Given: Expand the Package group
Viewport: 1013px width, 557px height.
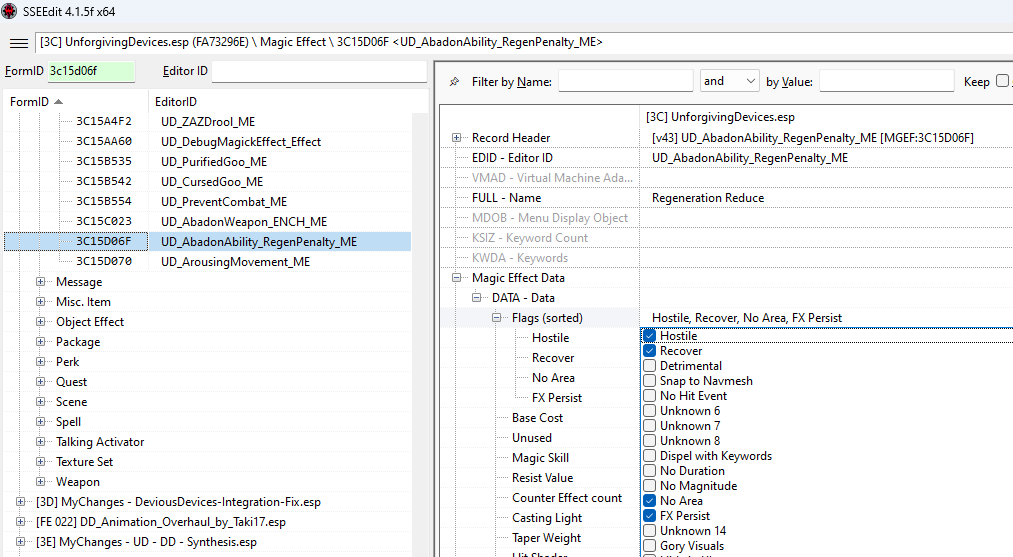Looking at the screenshot, I should [41, 342].
